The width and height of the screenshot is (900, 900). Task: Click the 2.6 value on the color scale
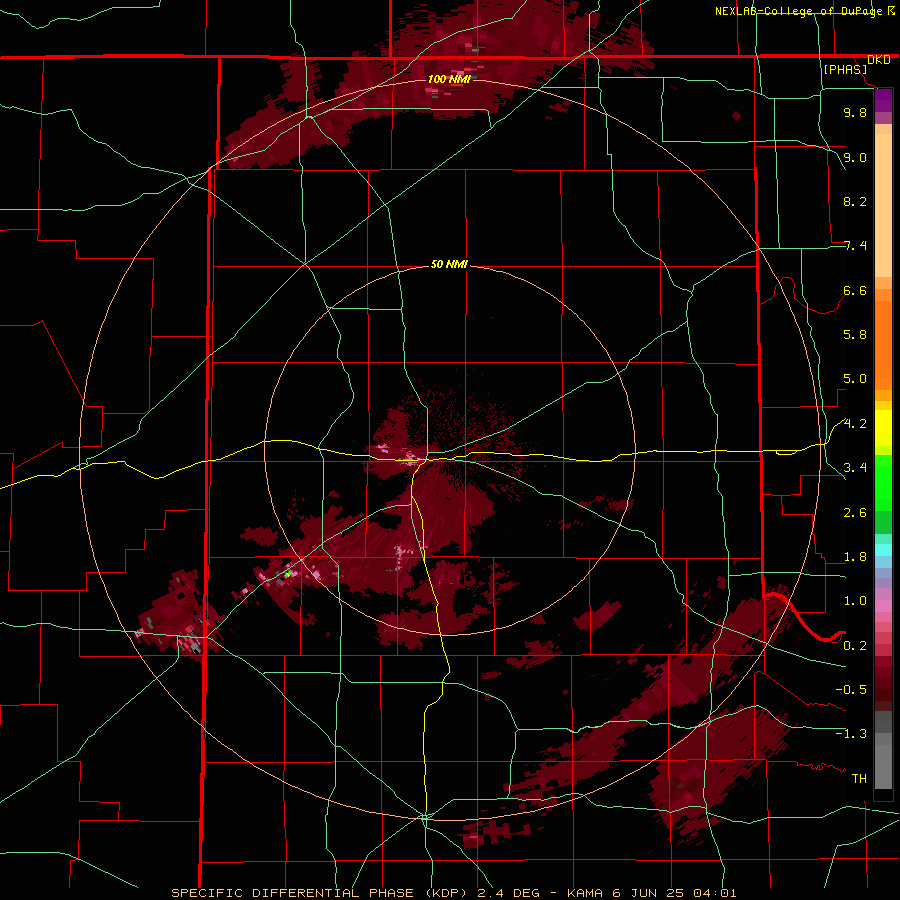click(855, 513)
